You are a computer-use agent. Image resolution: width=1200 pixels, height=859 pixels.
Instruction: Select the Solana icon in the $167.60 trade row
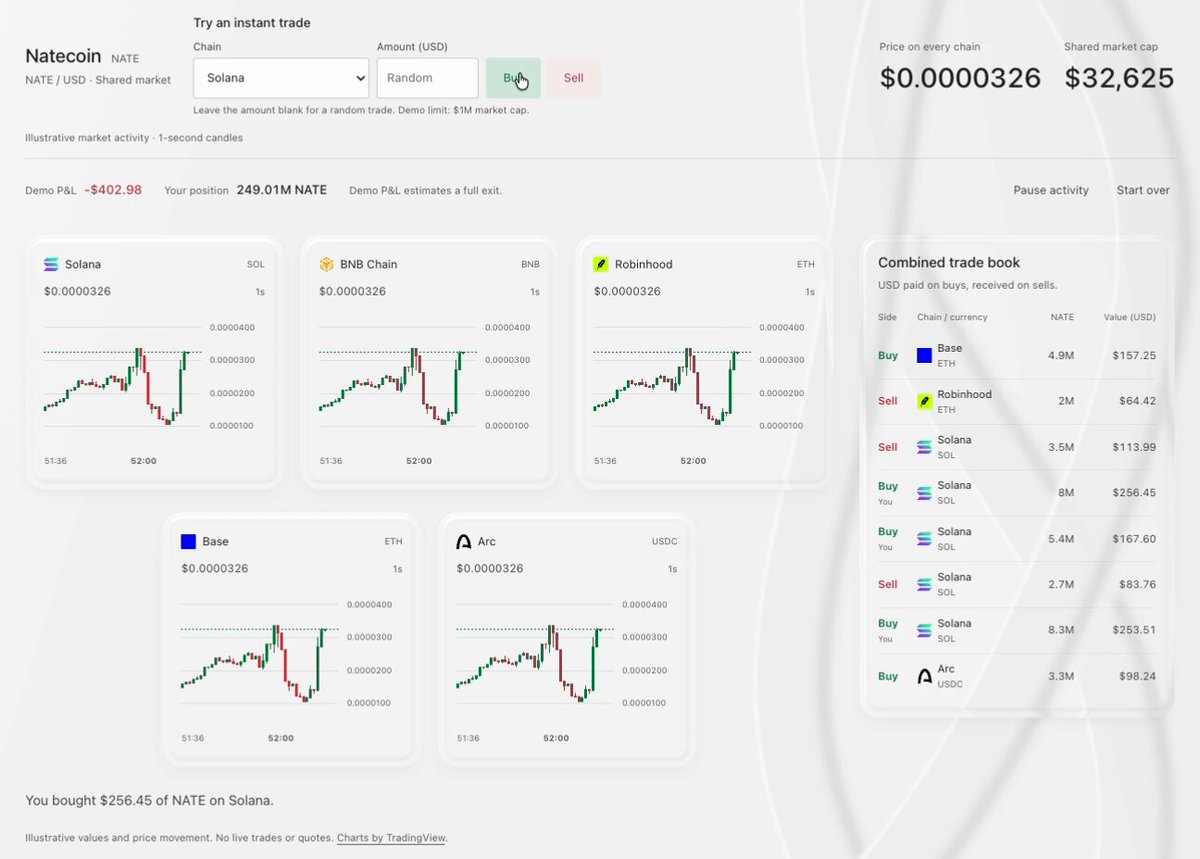click(925, 539)
